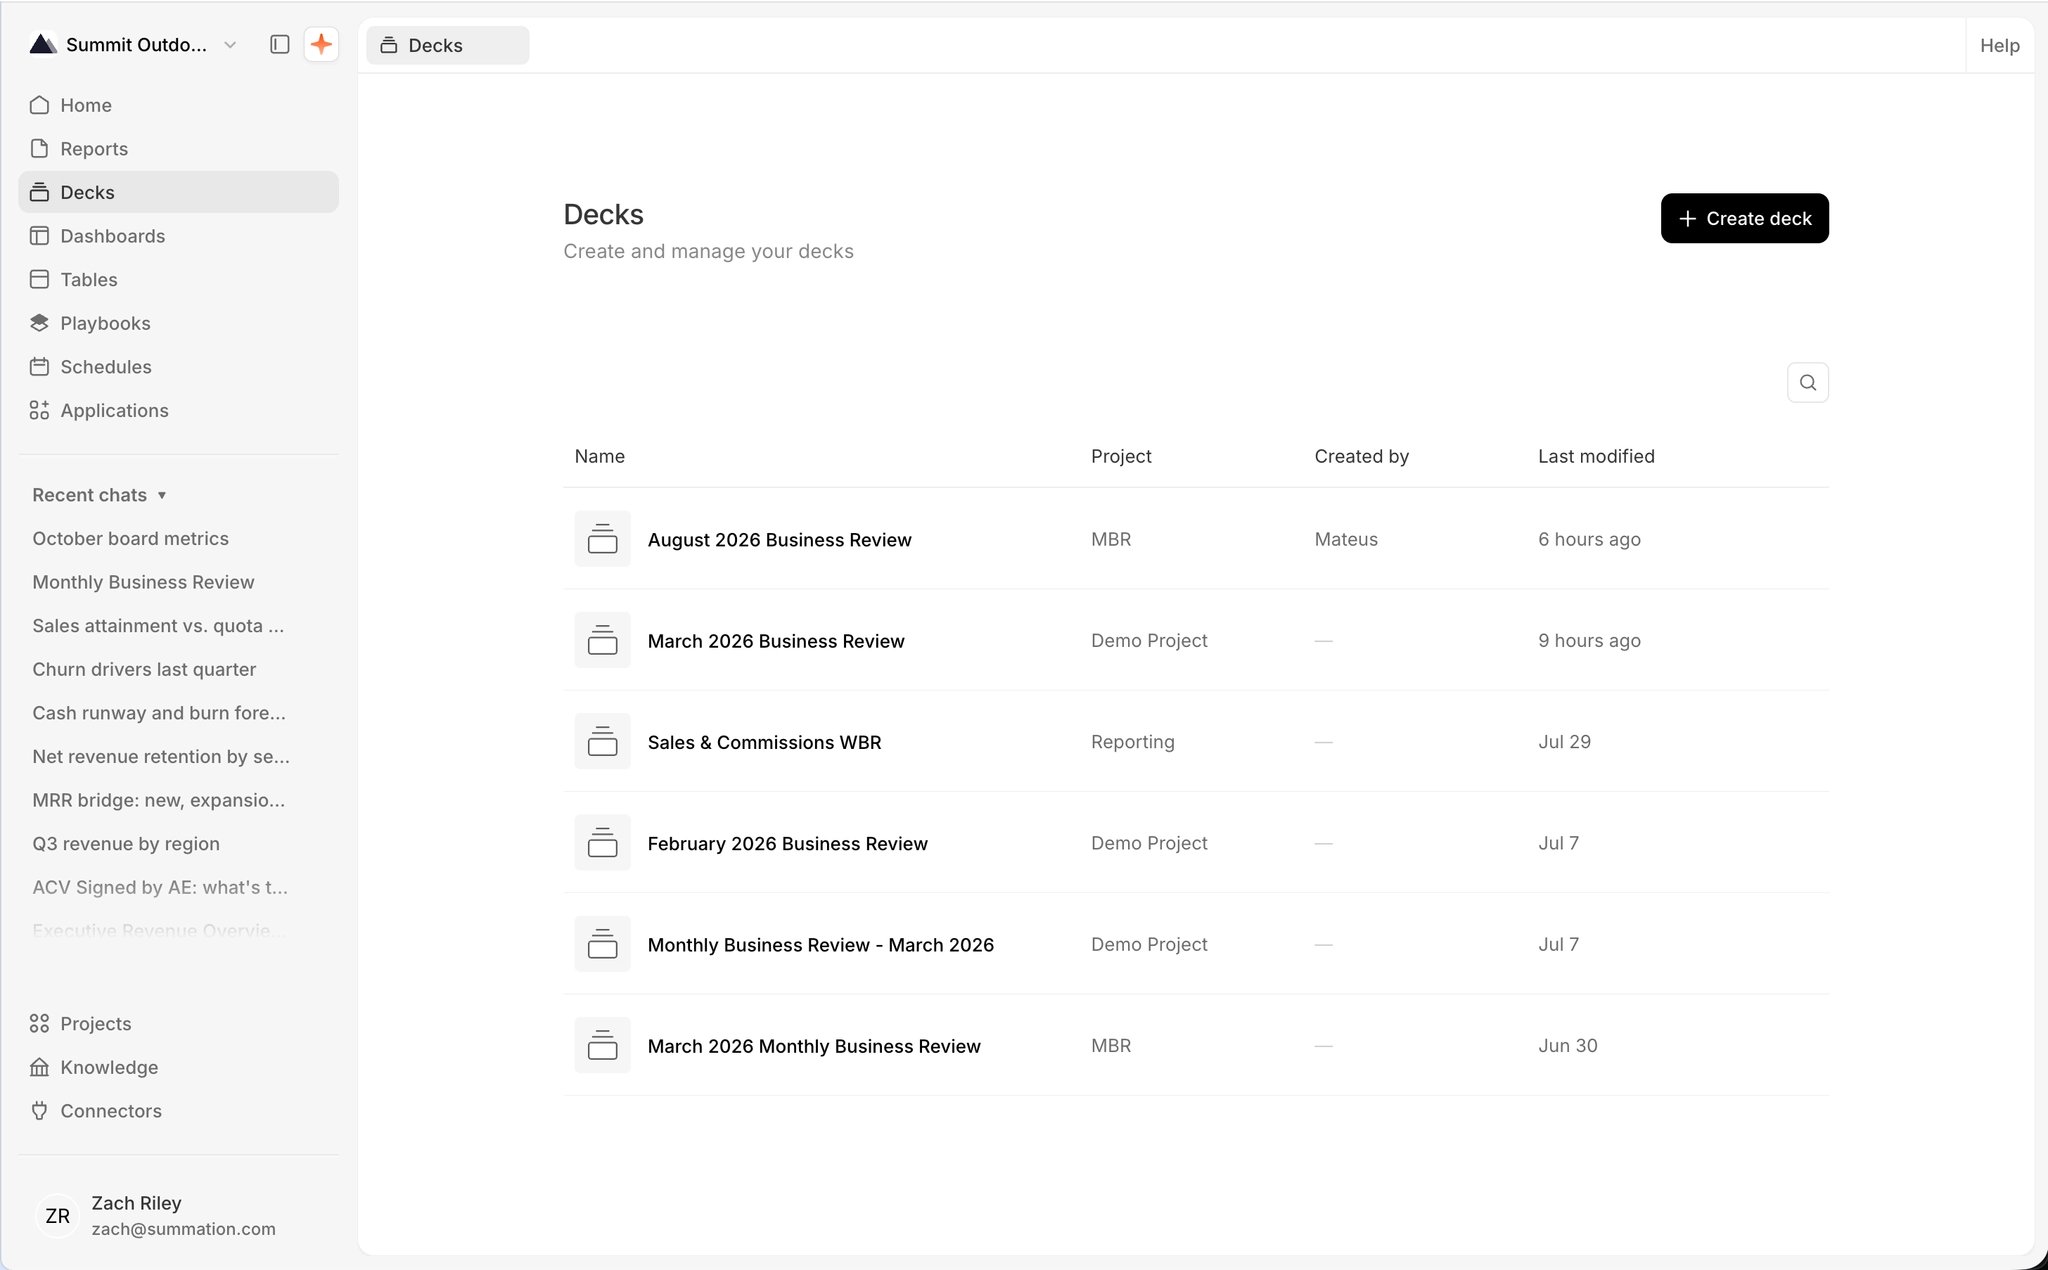Open Dashboards in the sidebar
The image size is (2048, 1270).
178,236
